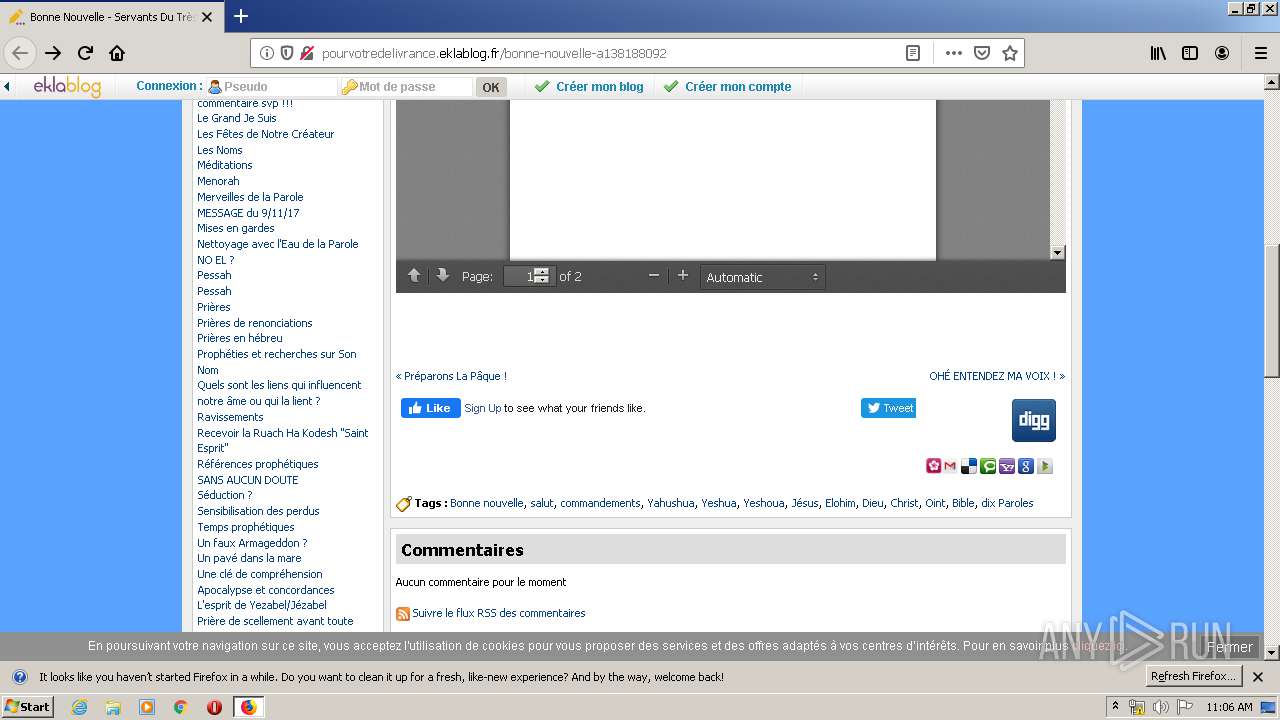Focus the Pseudo login field

coord(271,87)
